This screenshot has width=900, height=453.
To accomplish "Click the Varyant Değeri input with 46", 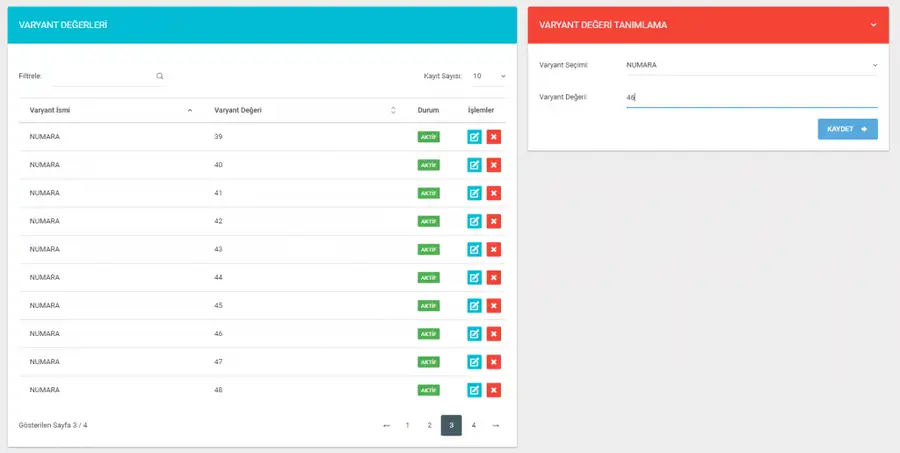I will tap(751, 98).
